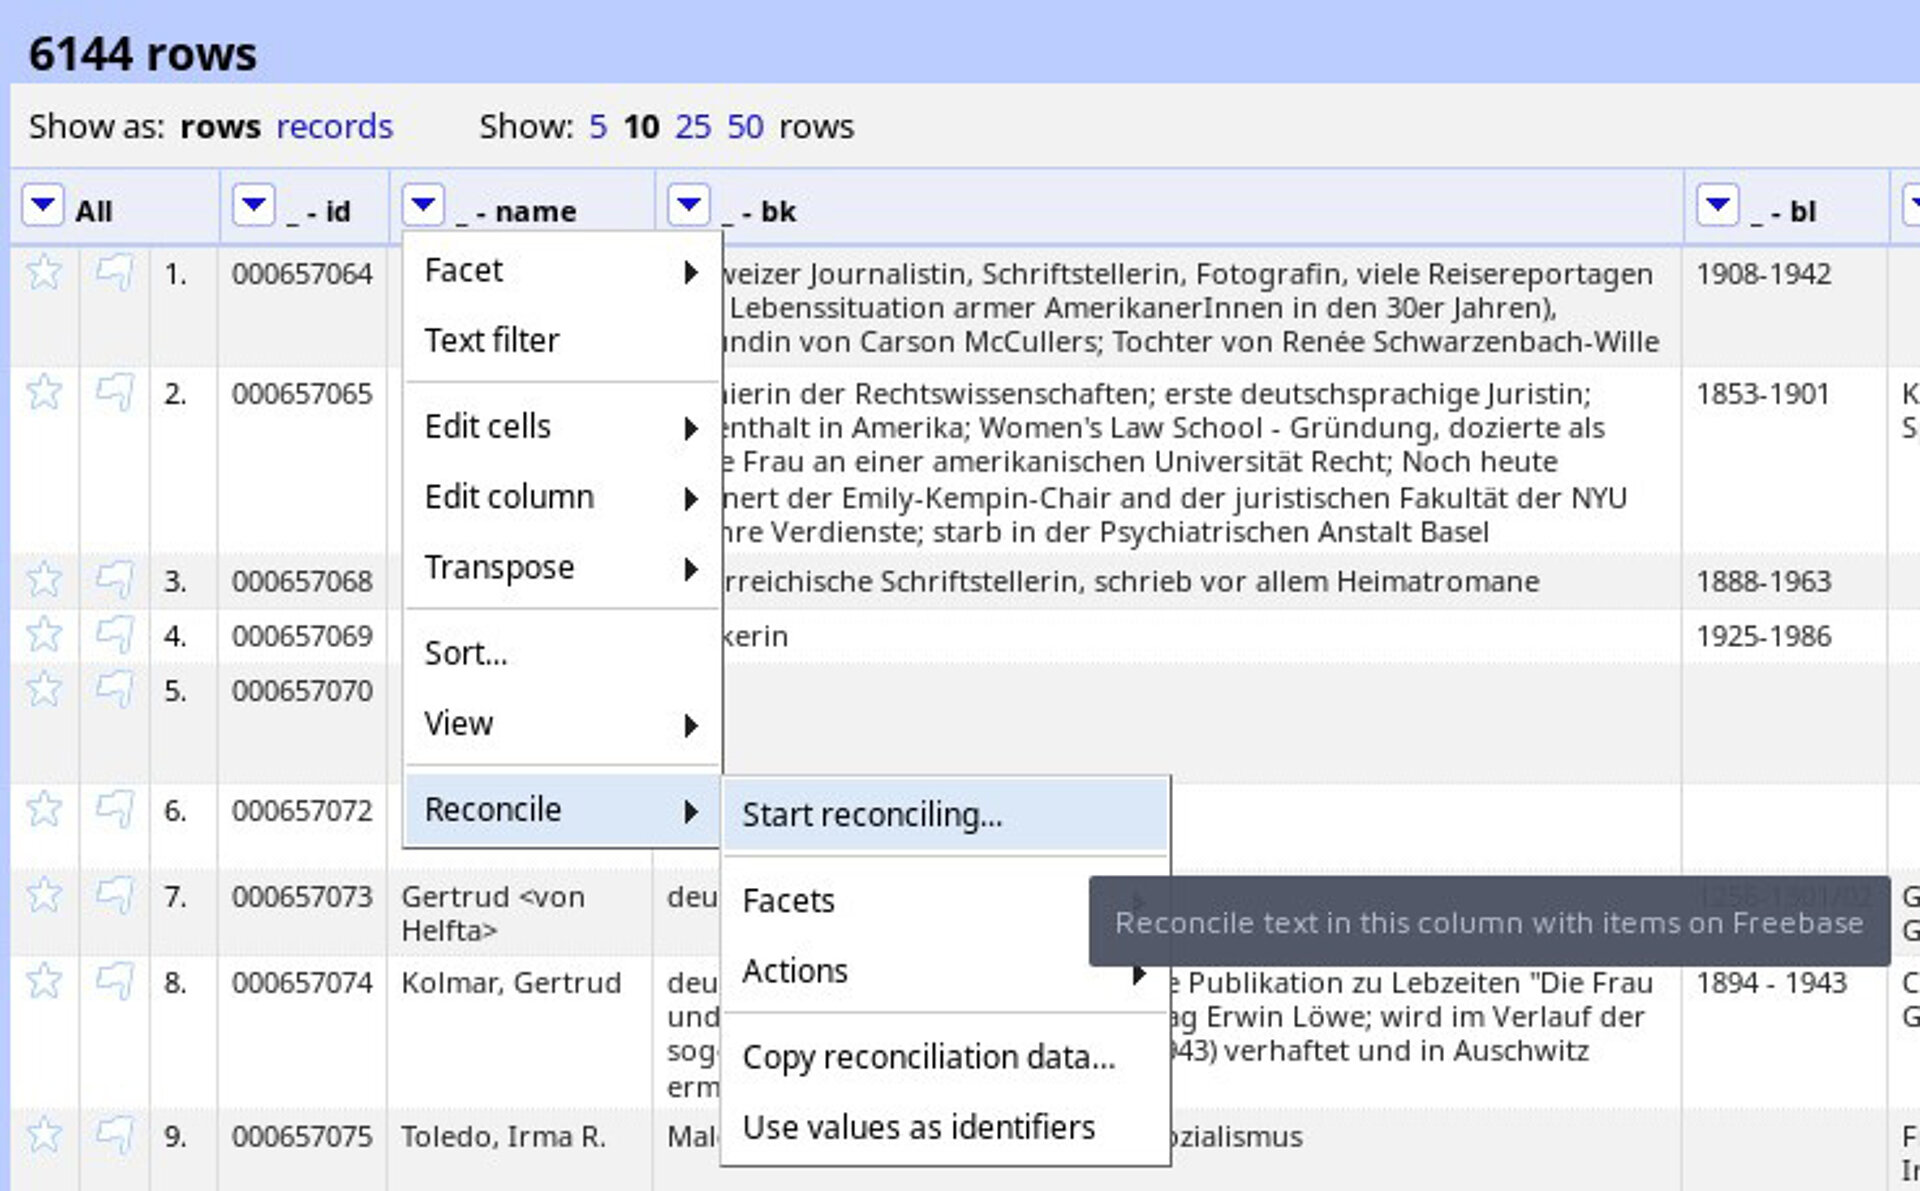Image resolution: width=1920 pixels, height=1191 pixels.
Task: Click the cell 000657064 in id column
Action: [x=302, y=274]
